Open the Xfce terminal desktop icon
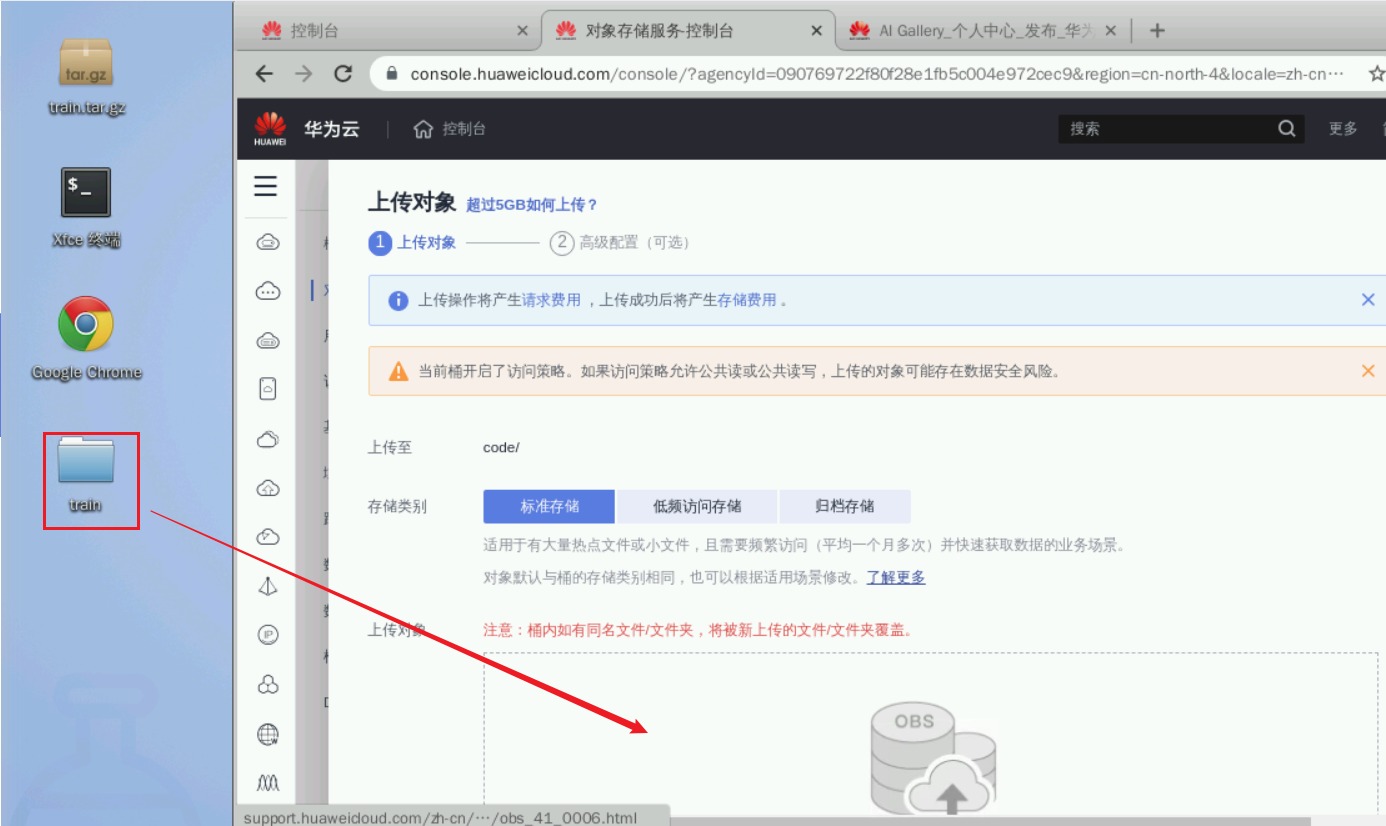Viewport: 1386px width, 826px height. click(86, 193)
